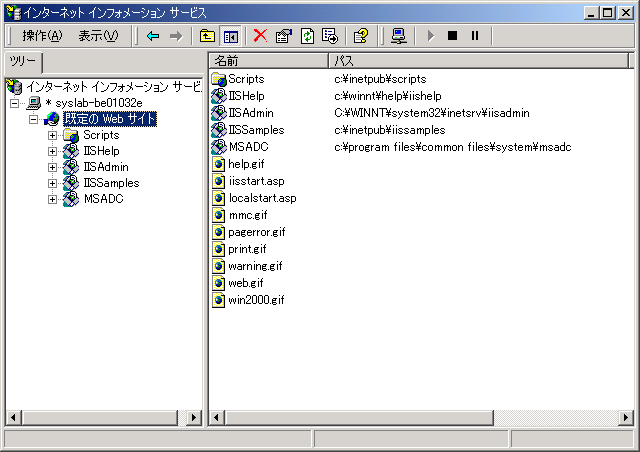The width and height of the screenshot is (640, 452).
Task: Click the print.gif file icon
Action: [x=219, y=249]
